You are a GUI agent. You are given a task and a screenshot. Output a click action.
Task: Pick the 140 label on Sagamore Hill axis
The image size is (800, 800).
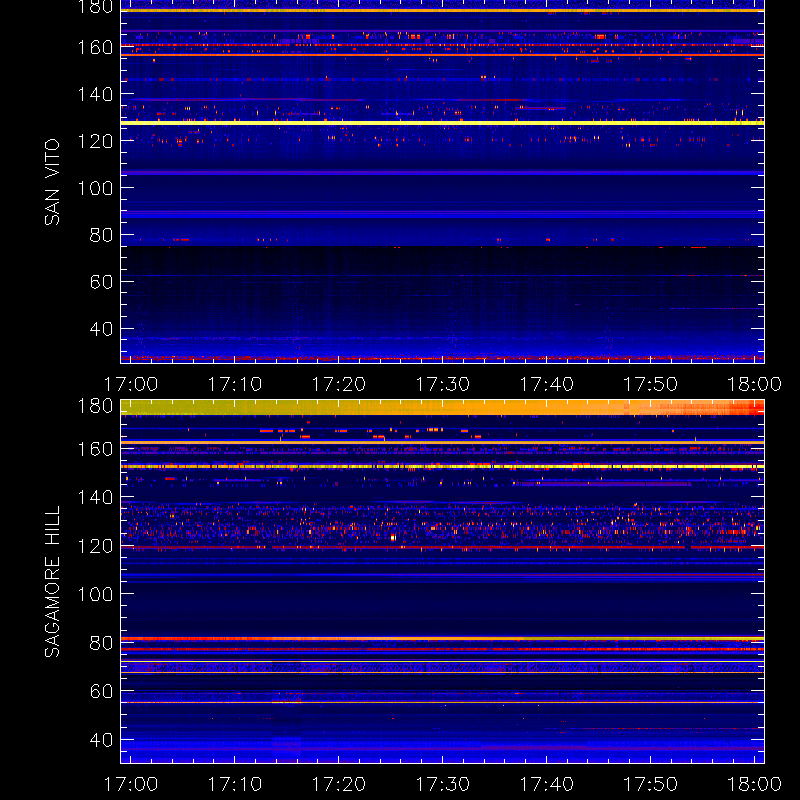point(95,497)
